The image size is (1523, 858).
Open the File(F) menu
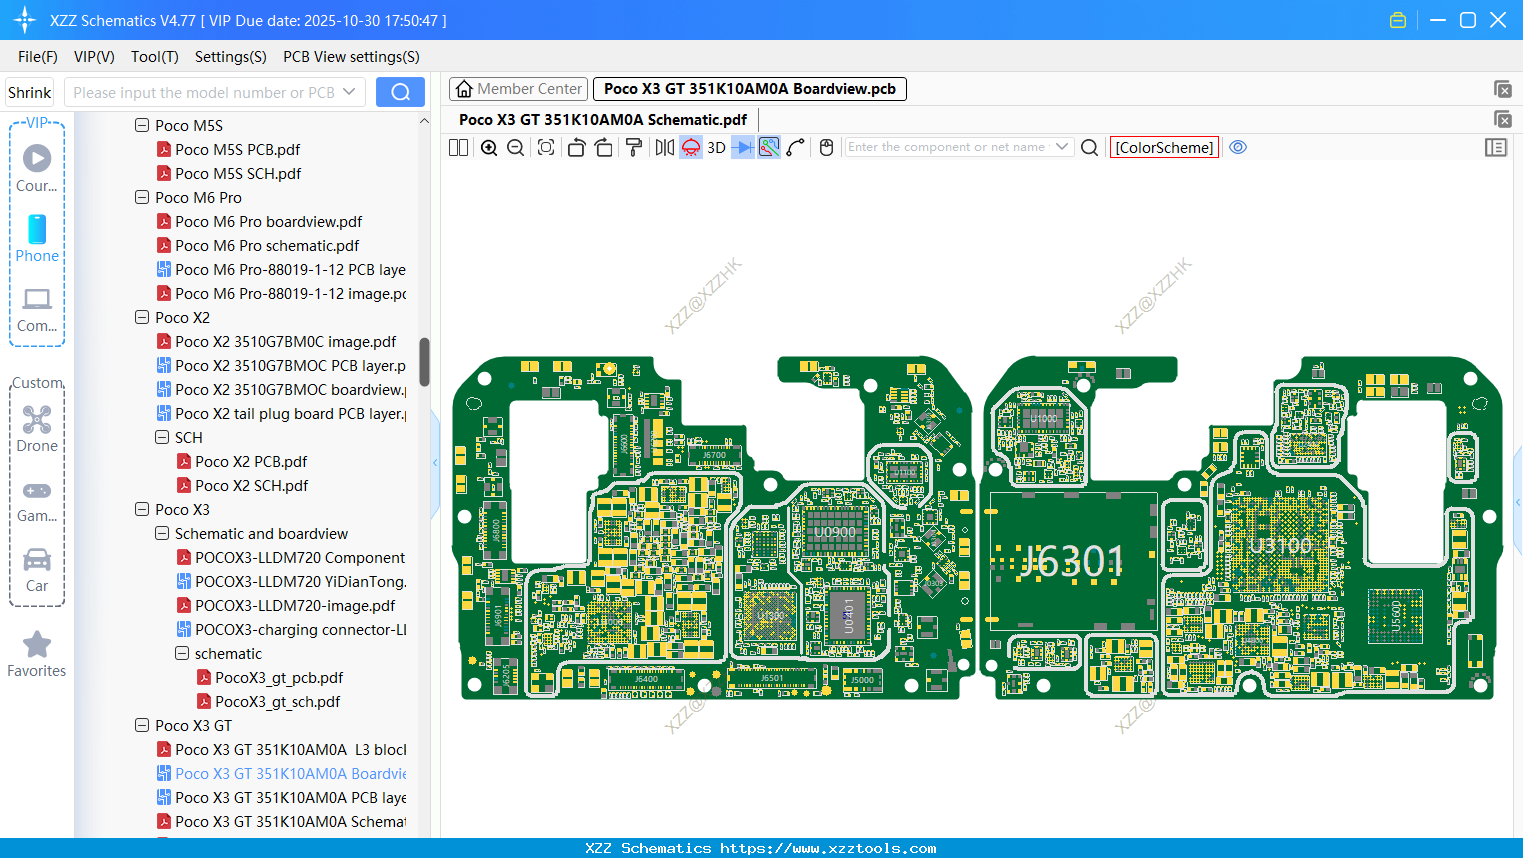(38, 57)
